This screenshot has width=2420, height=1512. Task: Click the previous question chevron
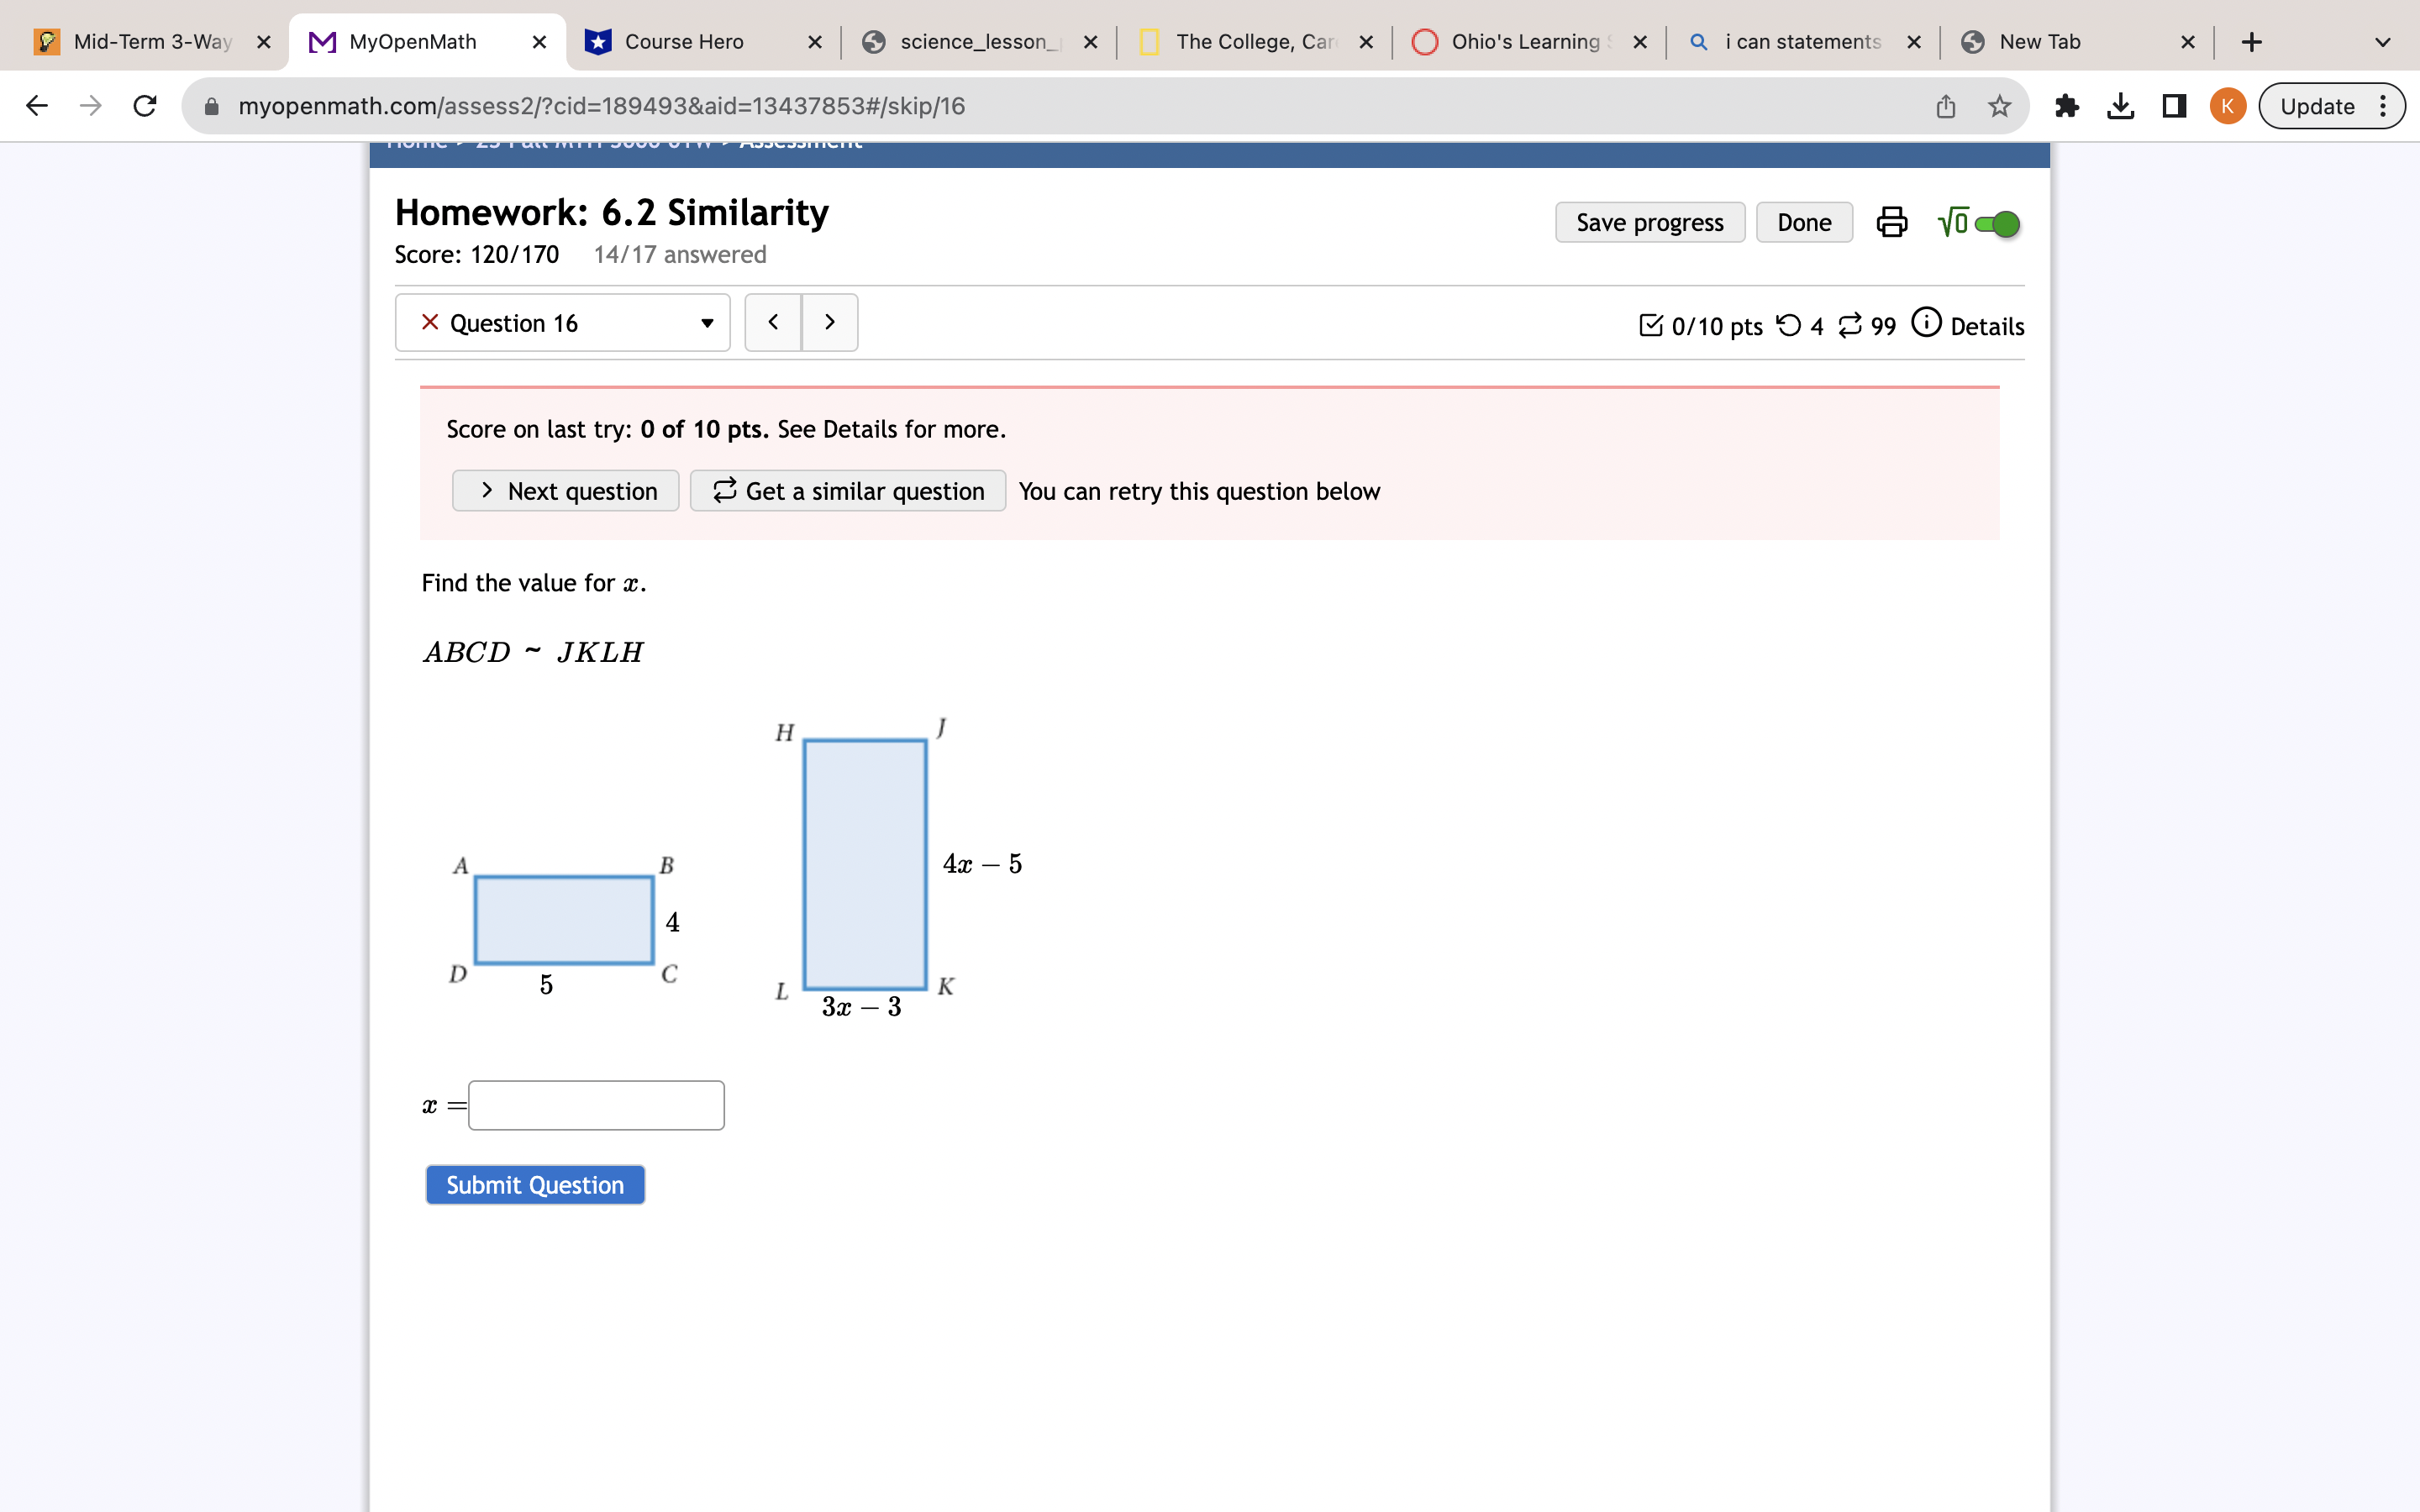pyautogui.click(x=772, y=322)
